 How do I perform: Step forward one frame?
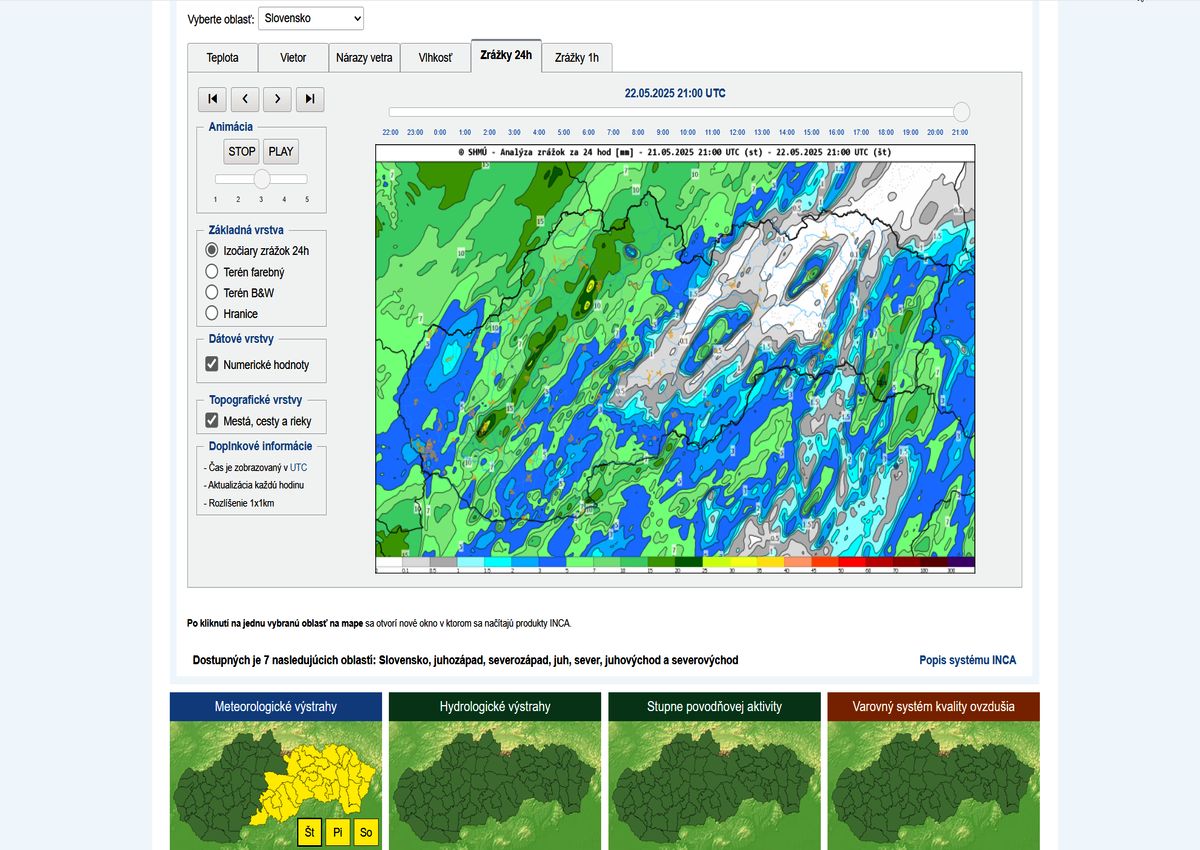(x=277, y=99)
